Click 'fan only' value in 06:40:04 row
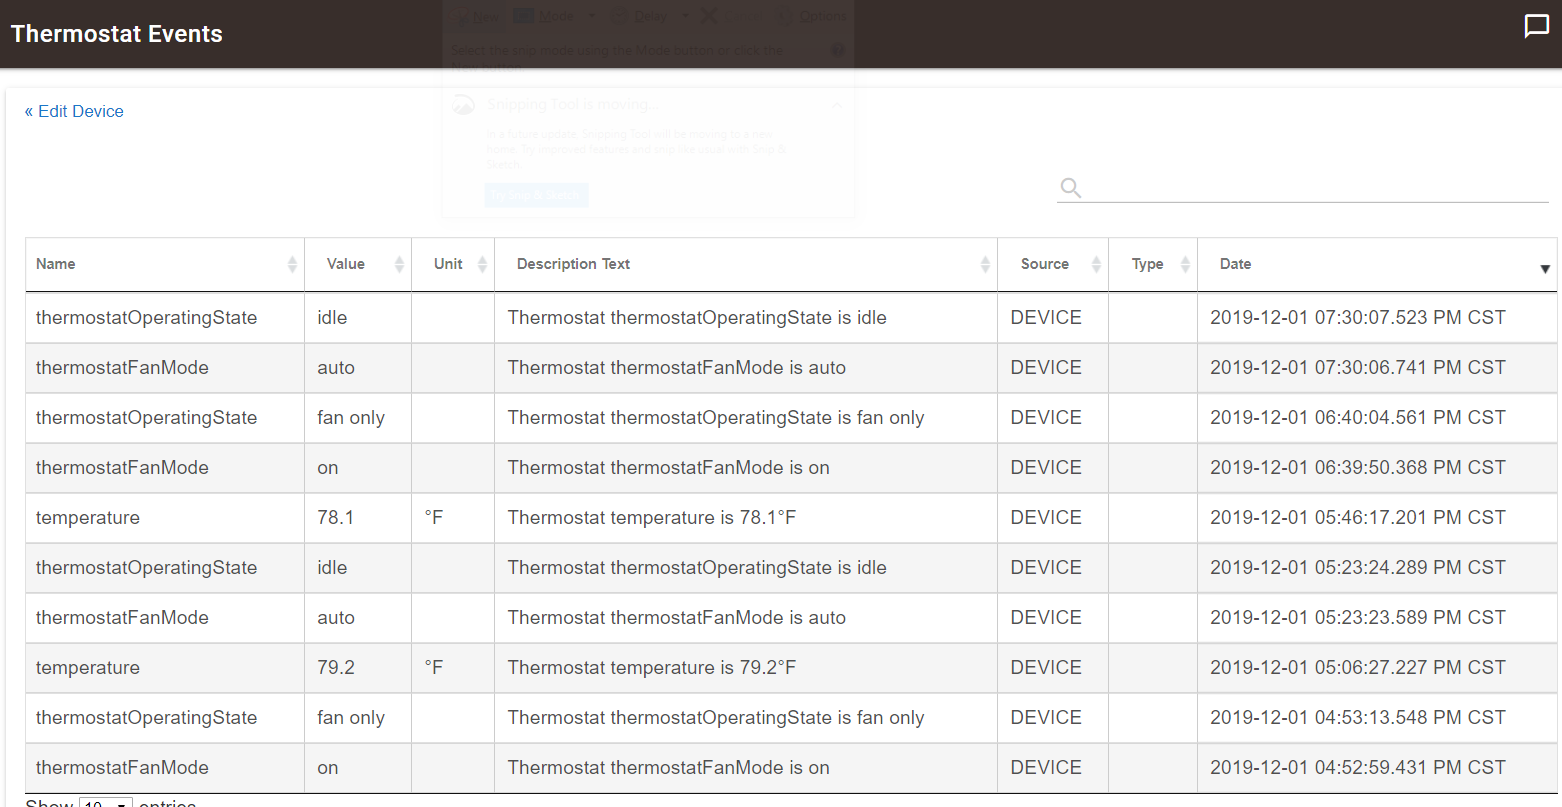Image resolution: width=1562 pixels, height=807 pixels. point(351,418)
